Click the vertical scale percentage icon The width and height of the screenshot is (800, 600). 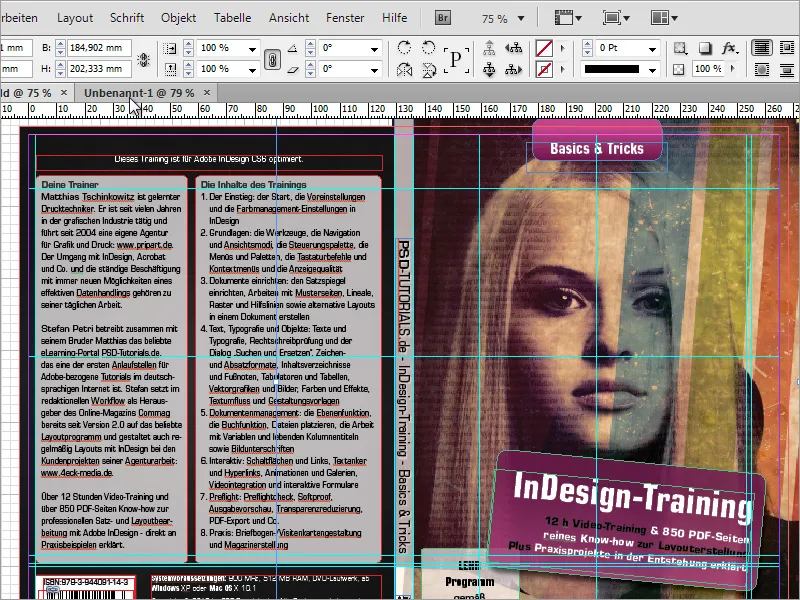point(169,69)
